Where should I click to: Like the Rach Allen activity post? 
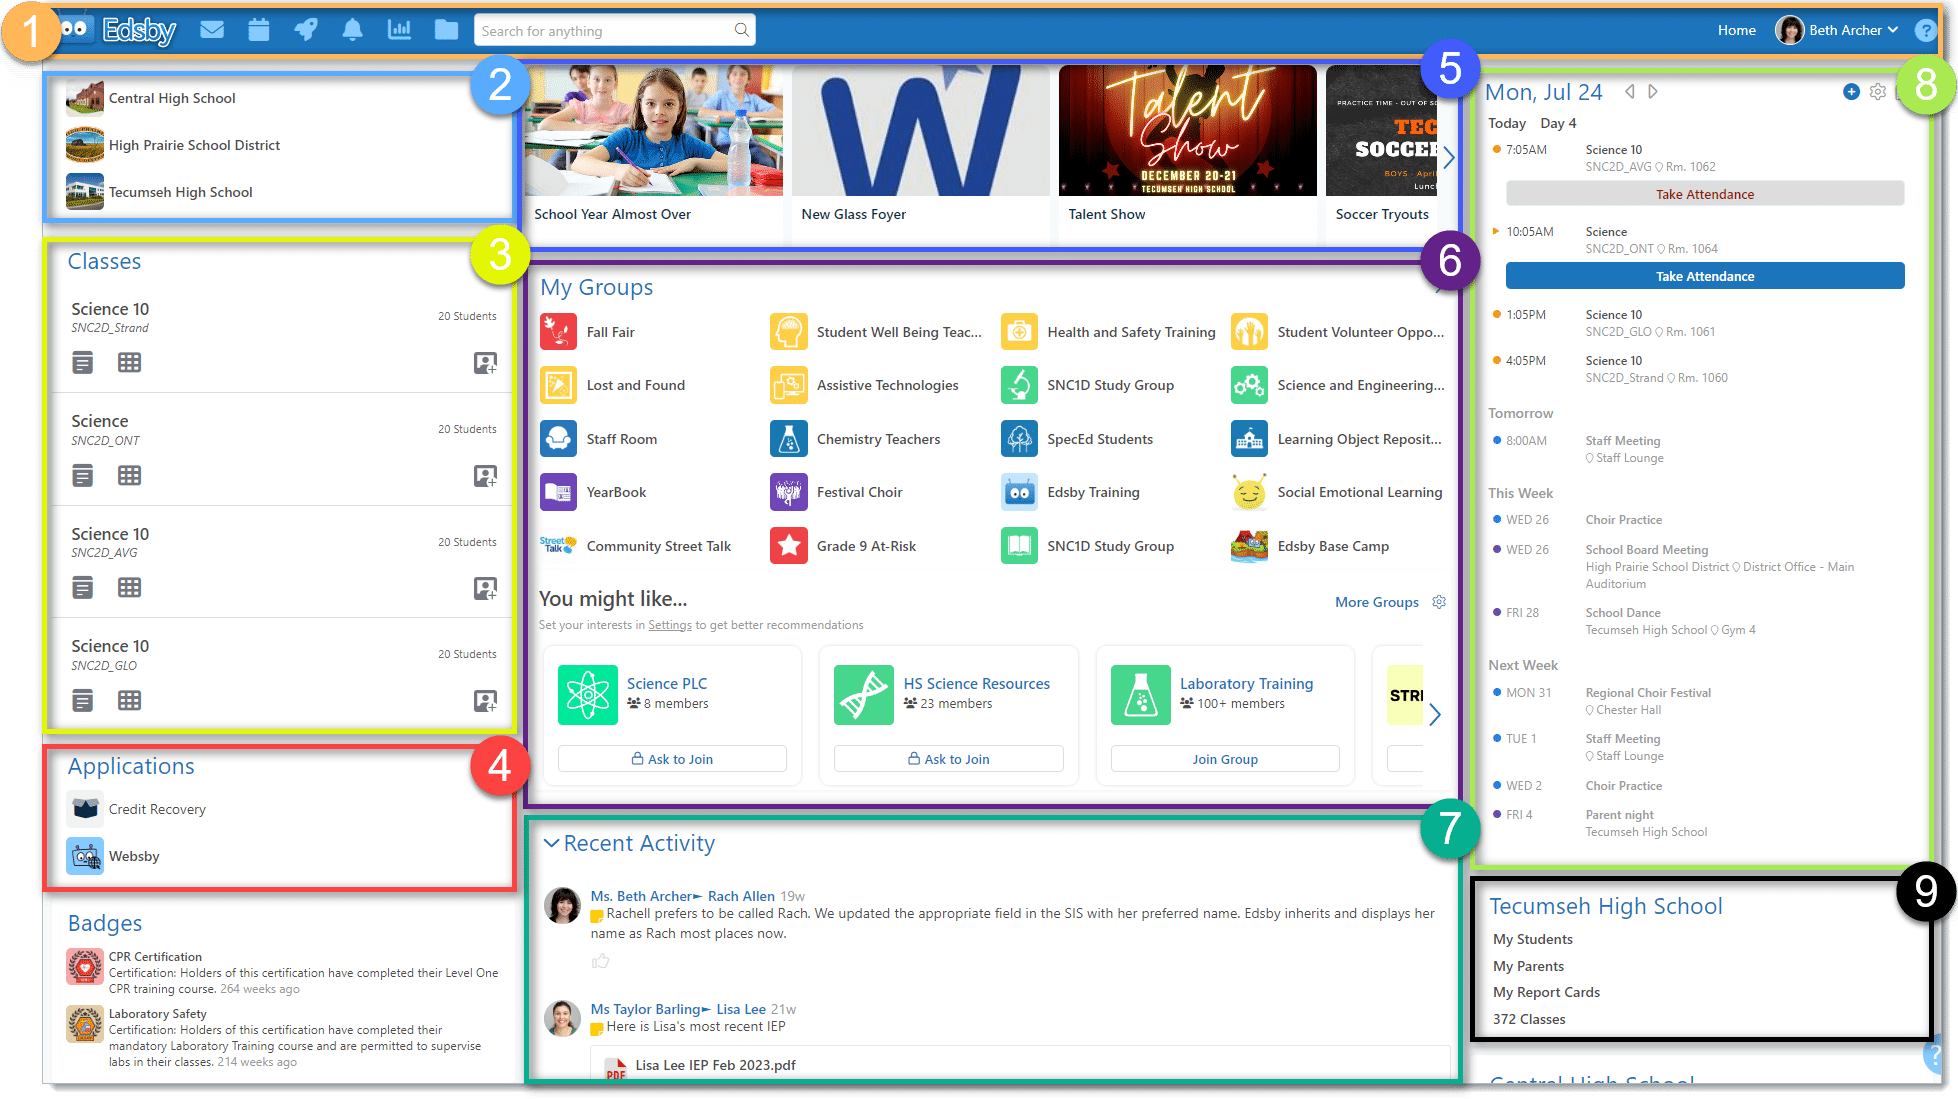(x=600, y=961)
